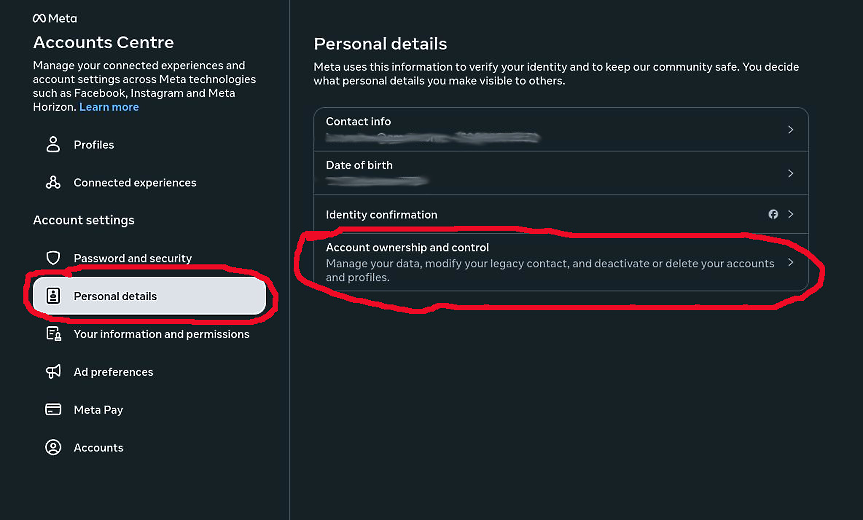
Task: Click the Meta Pay card icon
Action: pos(53,409)
